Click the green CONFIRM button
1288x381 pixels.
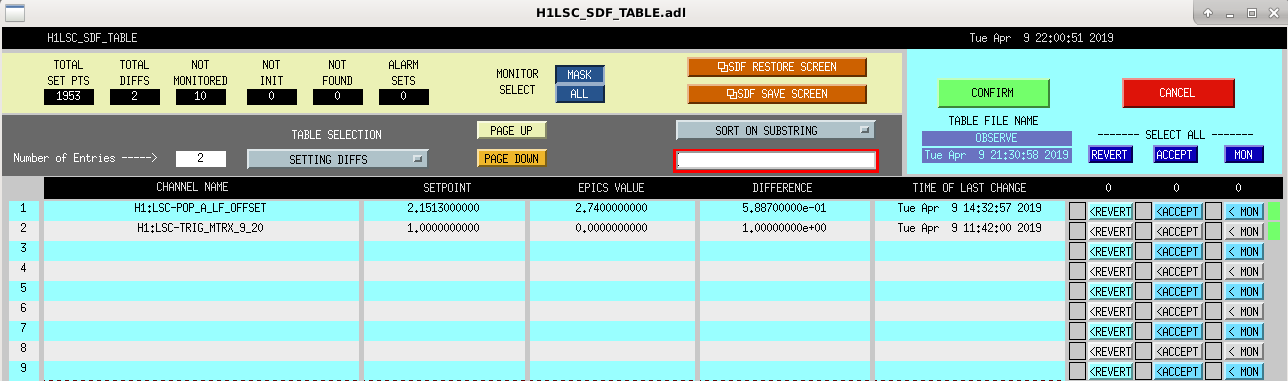click(993, 93)
